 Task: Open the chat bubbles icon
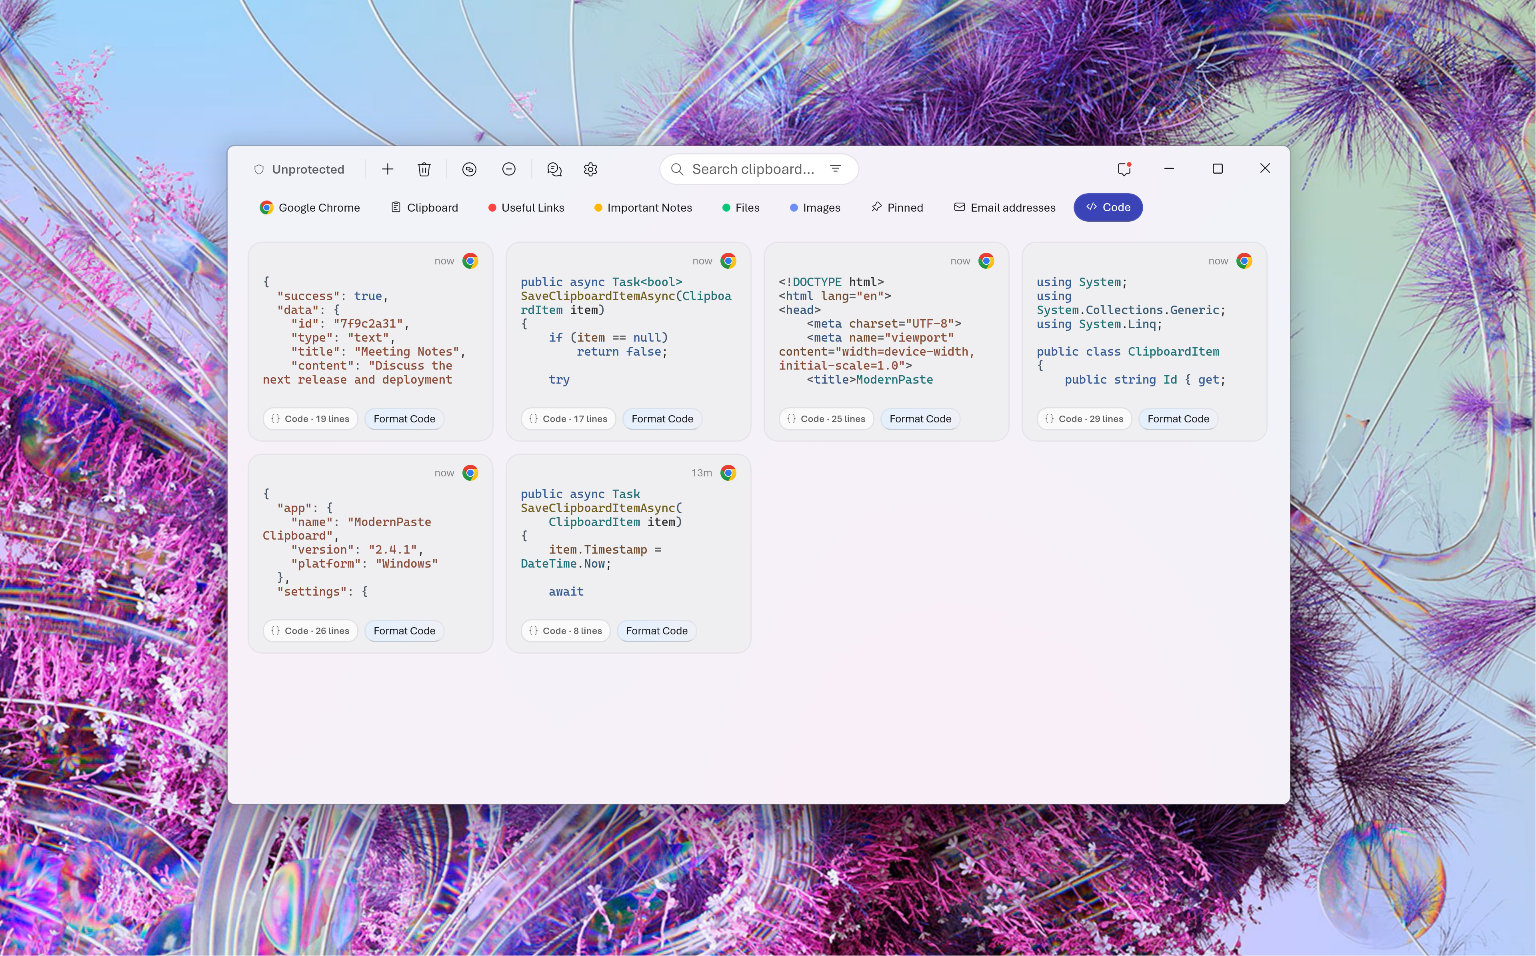tap(555, 169)
